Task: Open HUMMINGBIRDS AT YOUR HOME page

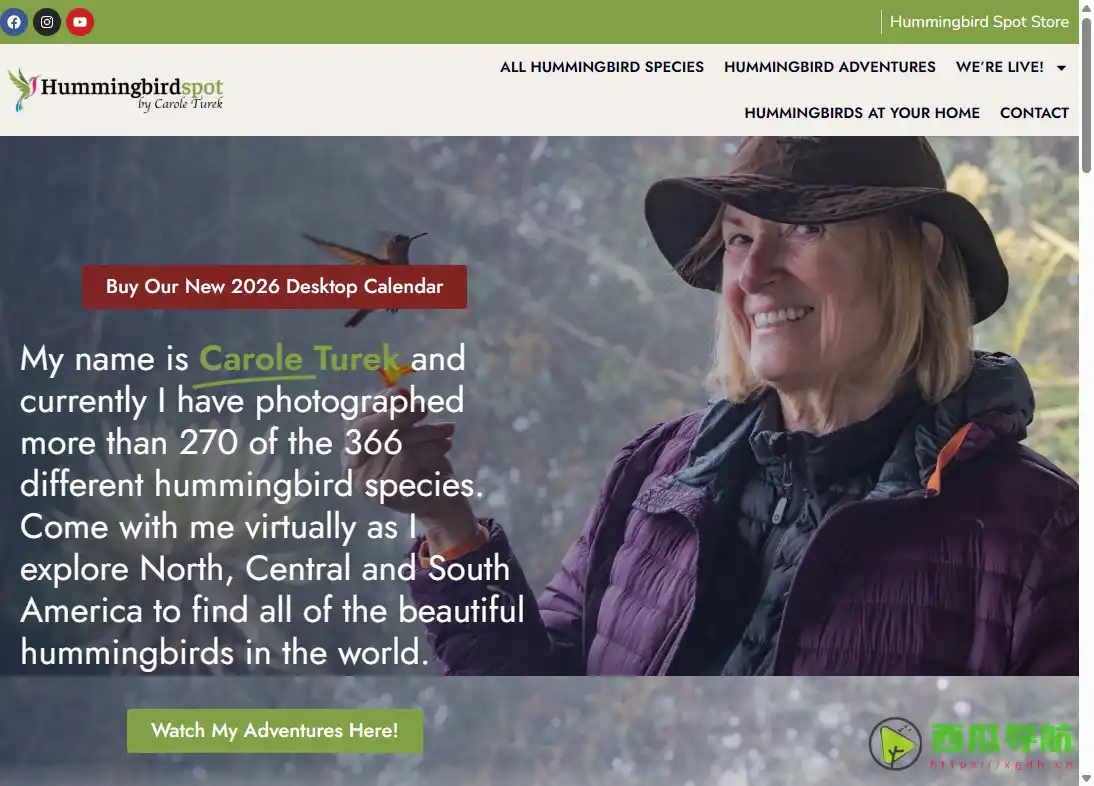Action: tap(862, 113)
